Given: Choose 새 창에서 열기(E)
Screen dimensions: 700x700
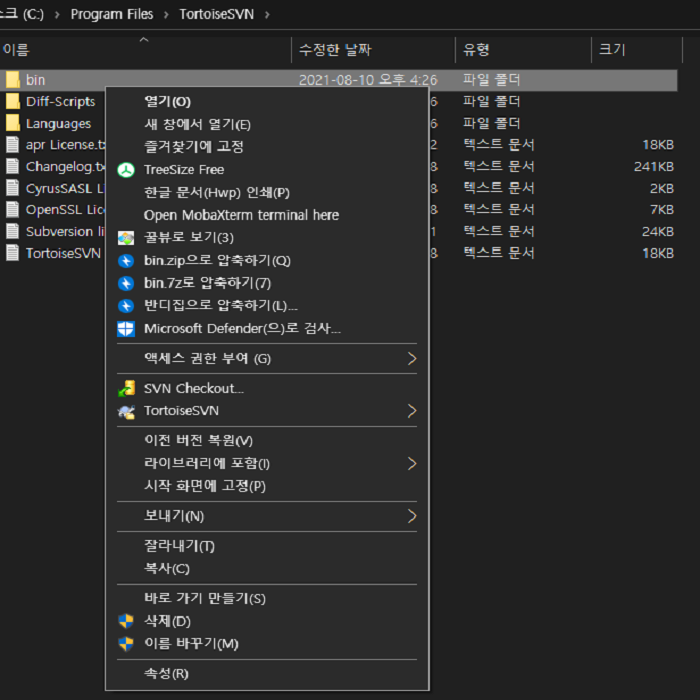Looking at the screenshot, I should click(x=267, y=124).
